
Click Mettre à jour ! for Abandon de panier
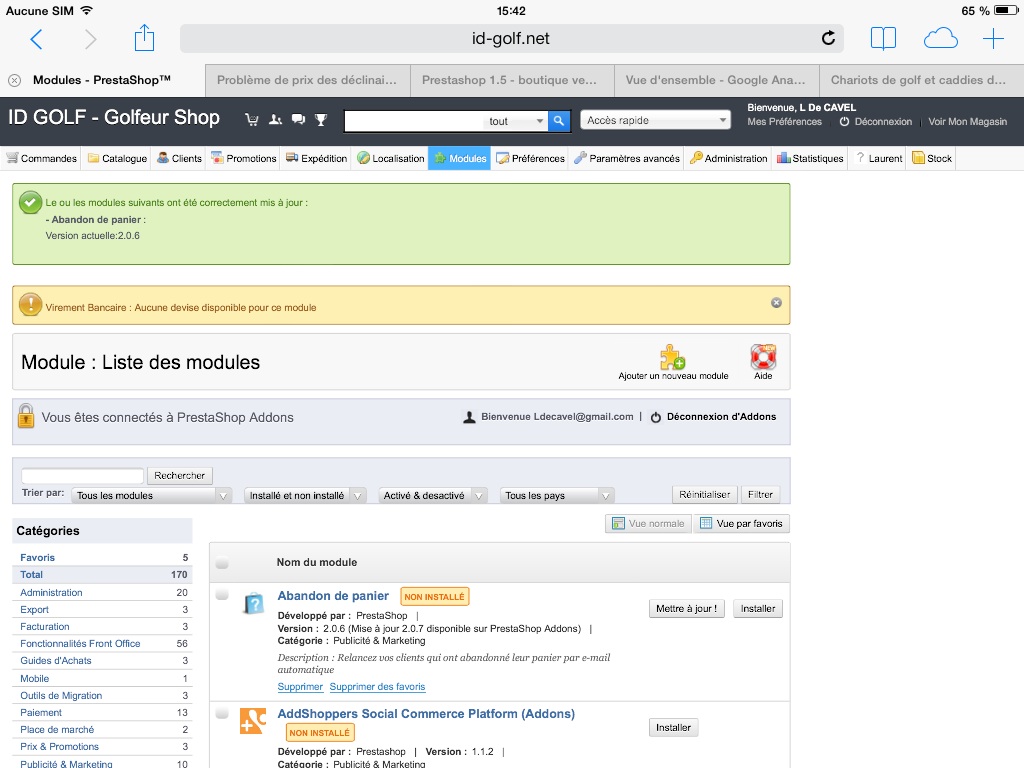(686, 609)
